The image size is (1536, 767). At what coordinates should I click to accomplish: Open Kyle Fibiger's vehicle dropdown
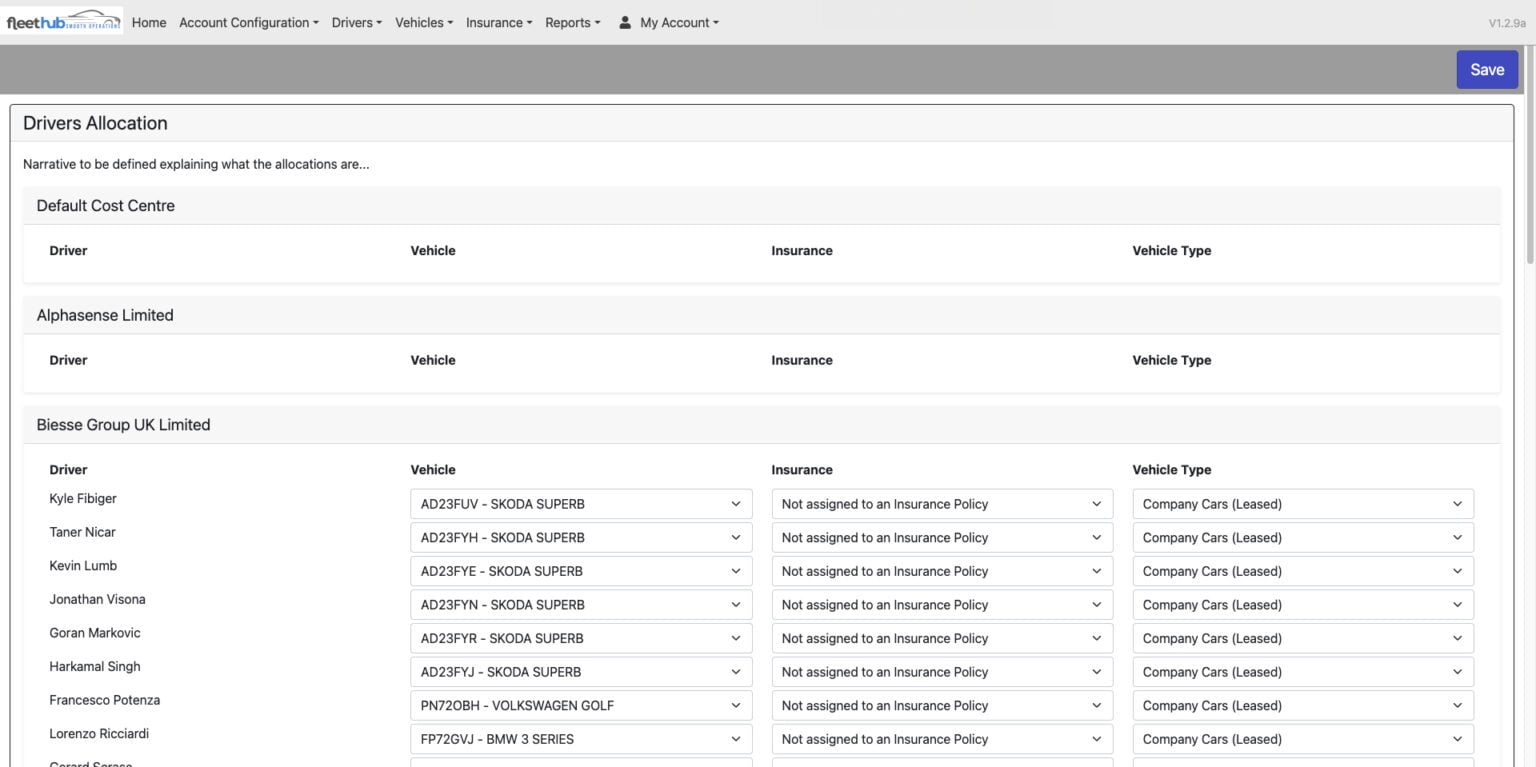pyautogui.click(x=580, y=503)
